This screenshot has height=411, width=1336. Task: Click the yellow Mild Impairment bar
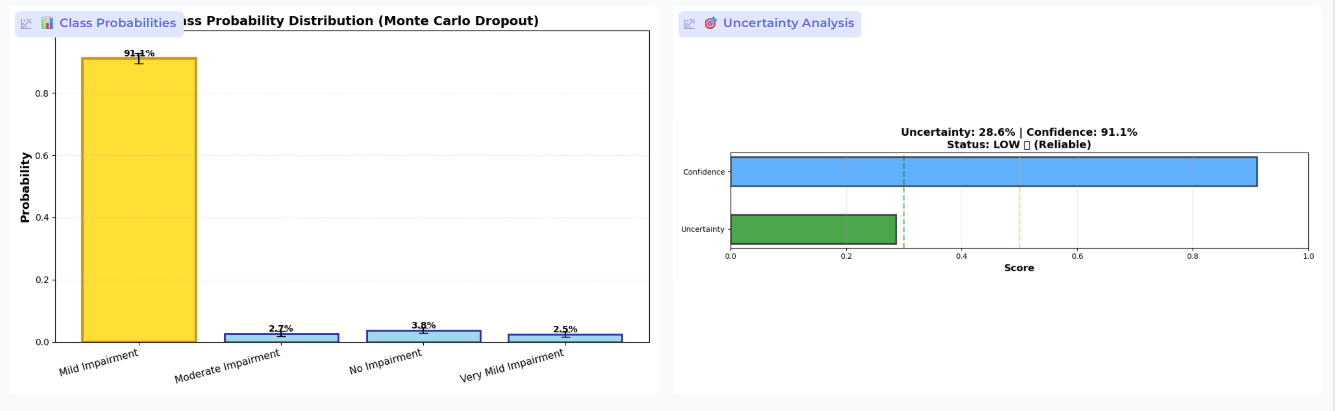coord(139,200)
